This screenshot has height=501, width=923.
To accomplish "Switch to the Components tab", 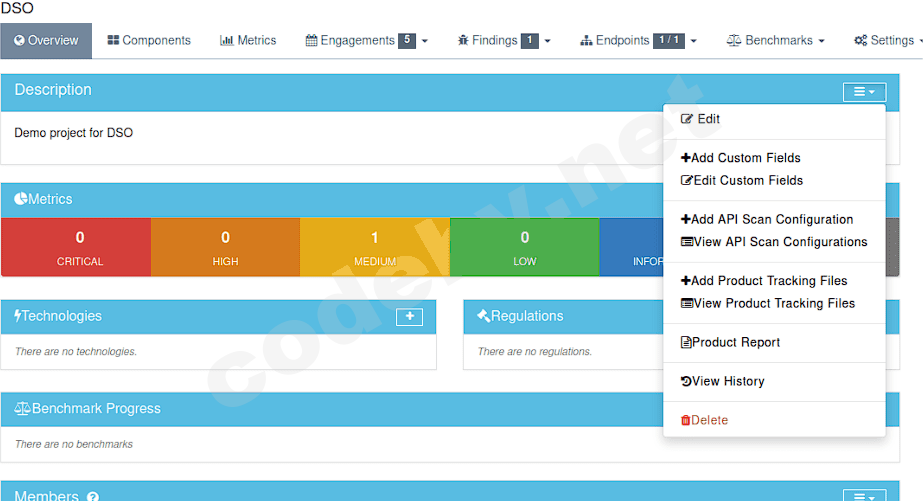I will tap(149, 41).
